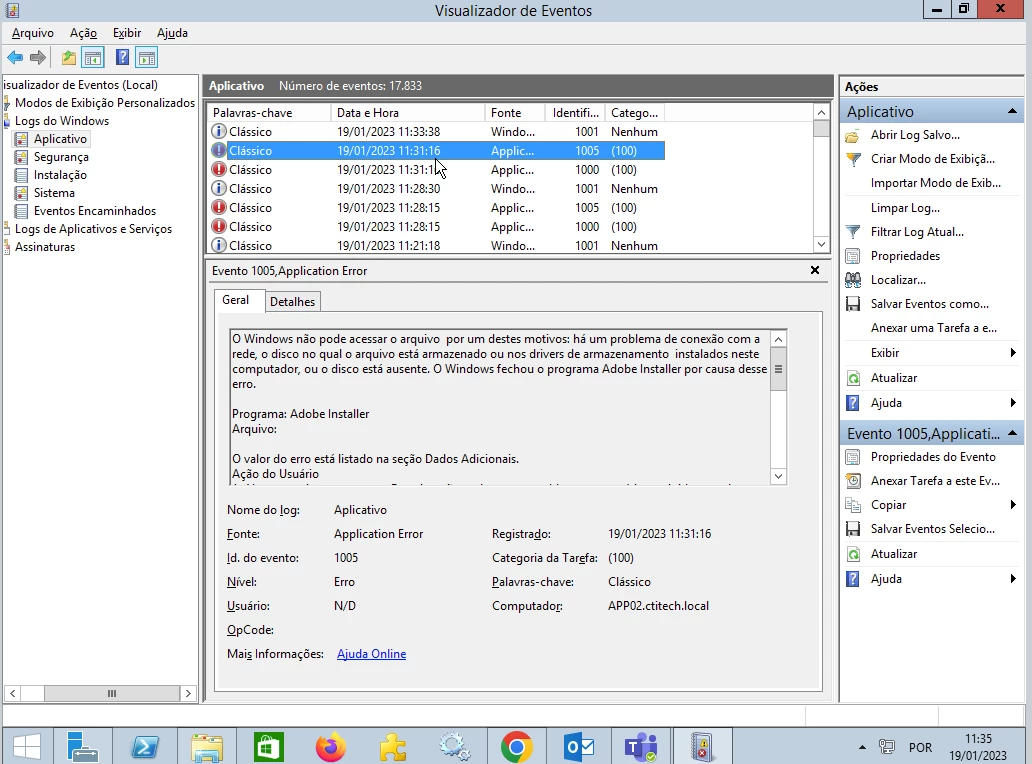Click right arrow of tree horizontal scrollbar

pos(188,693)
